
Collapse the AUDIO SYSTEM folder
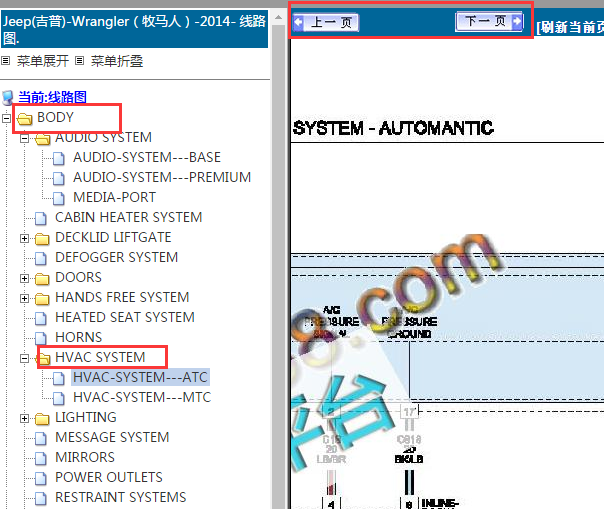(24, 138)
